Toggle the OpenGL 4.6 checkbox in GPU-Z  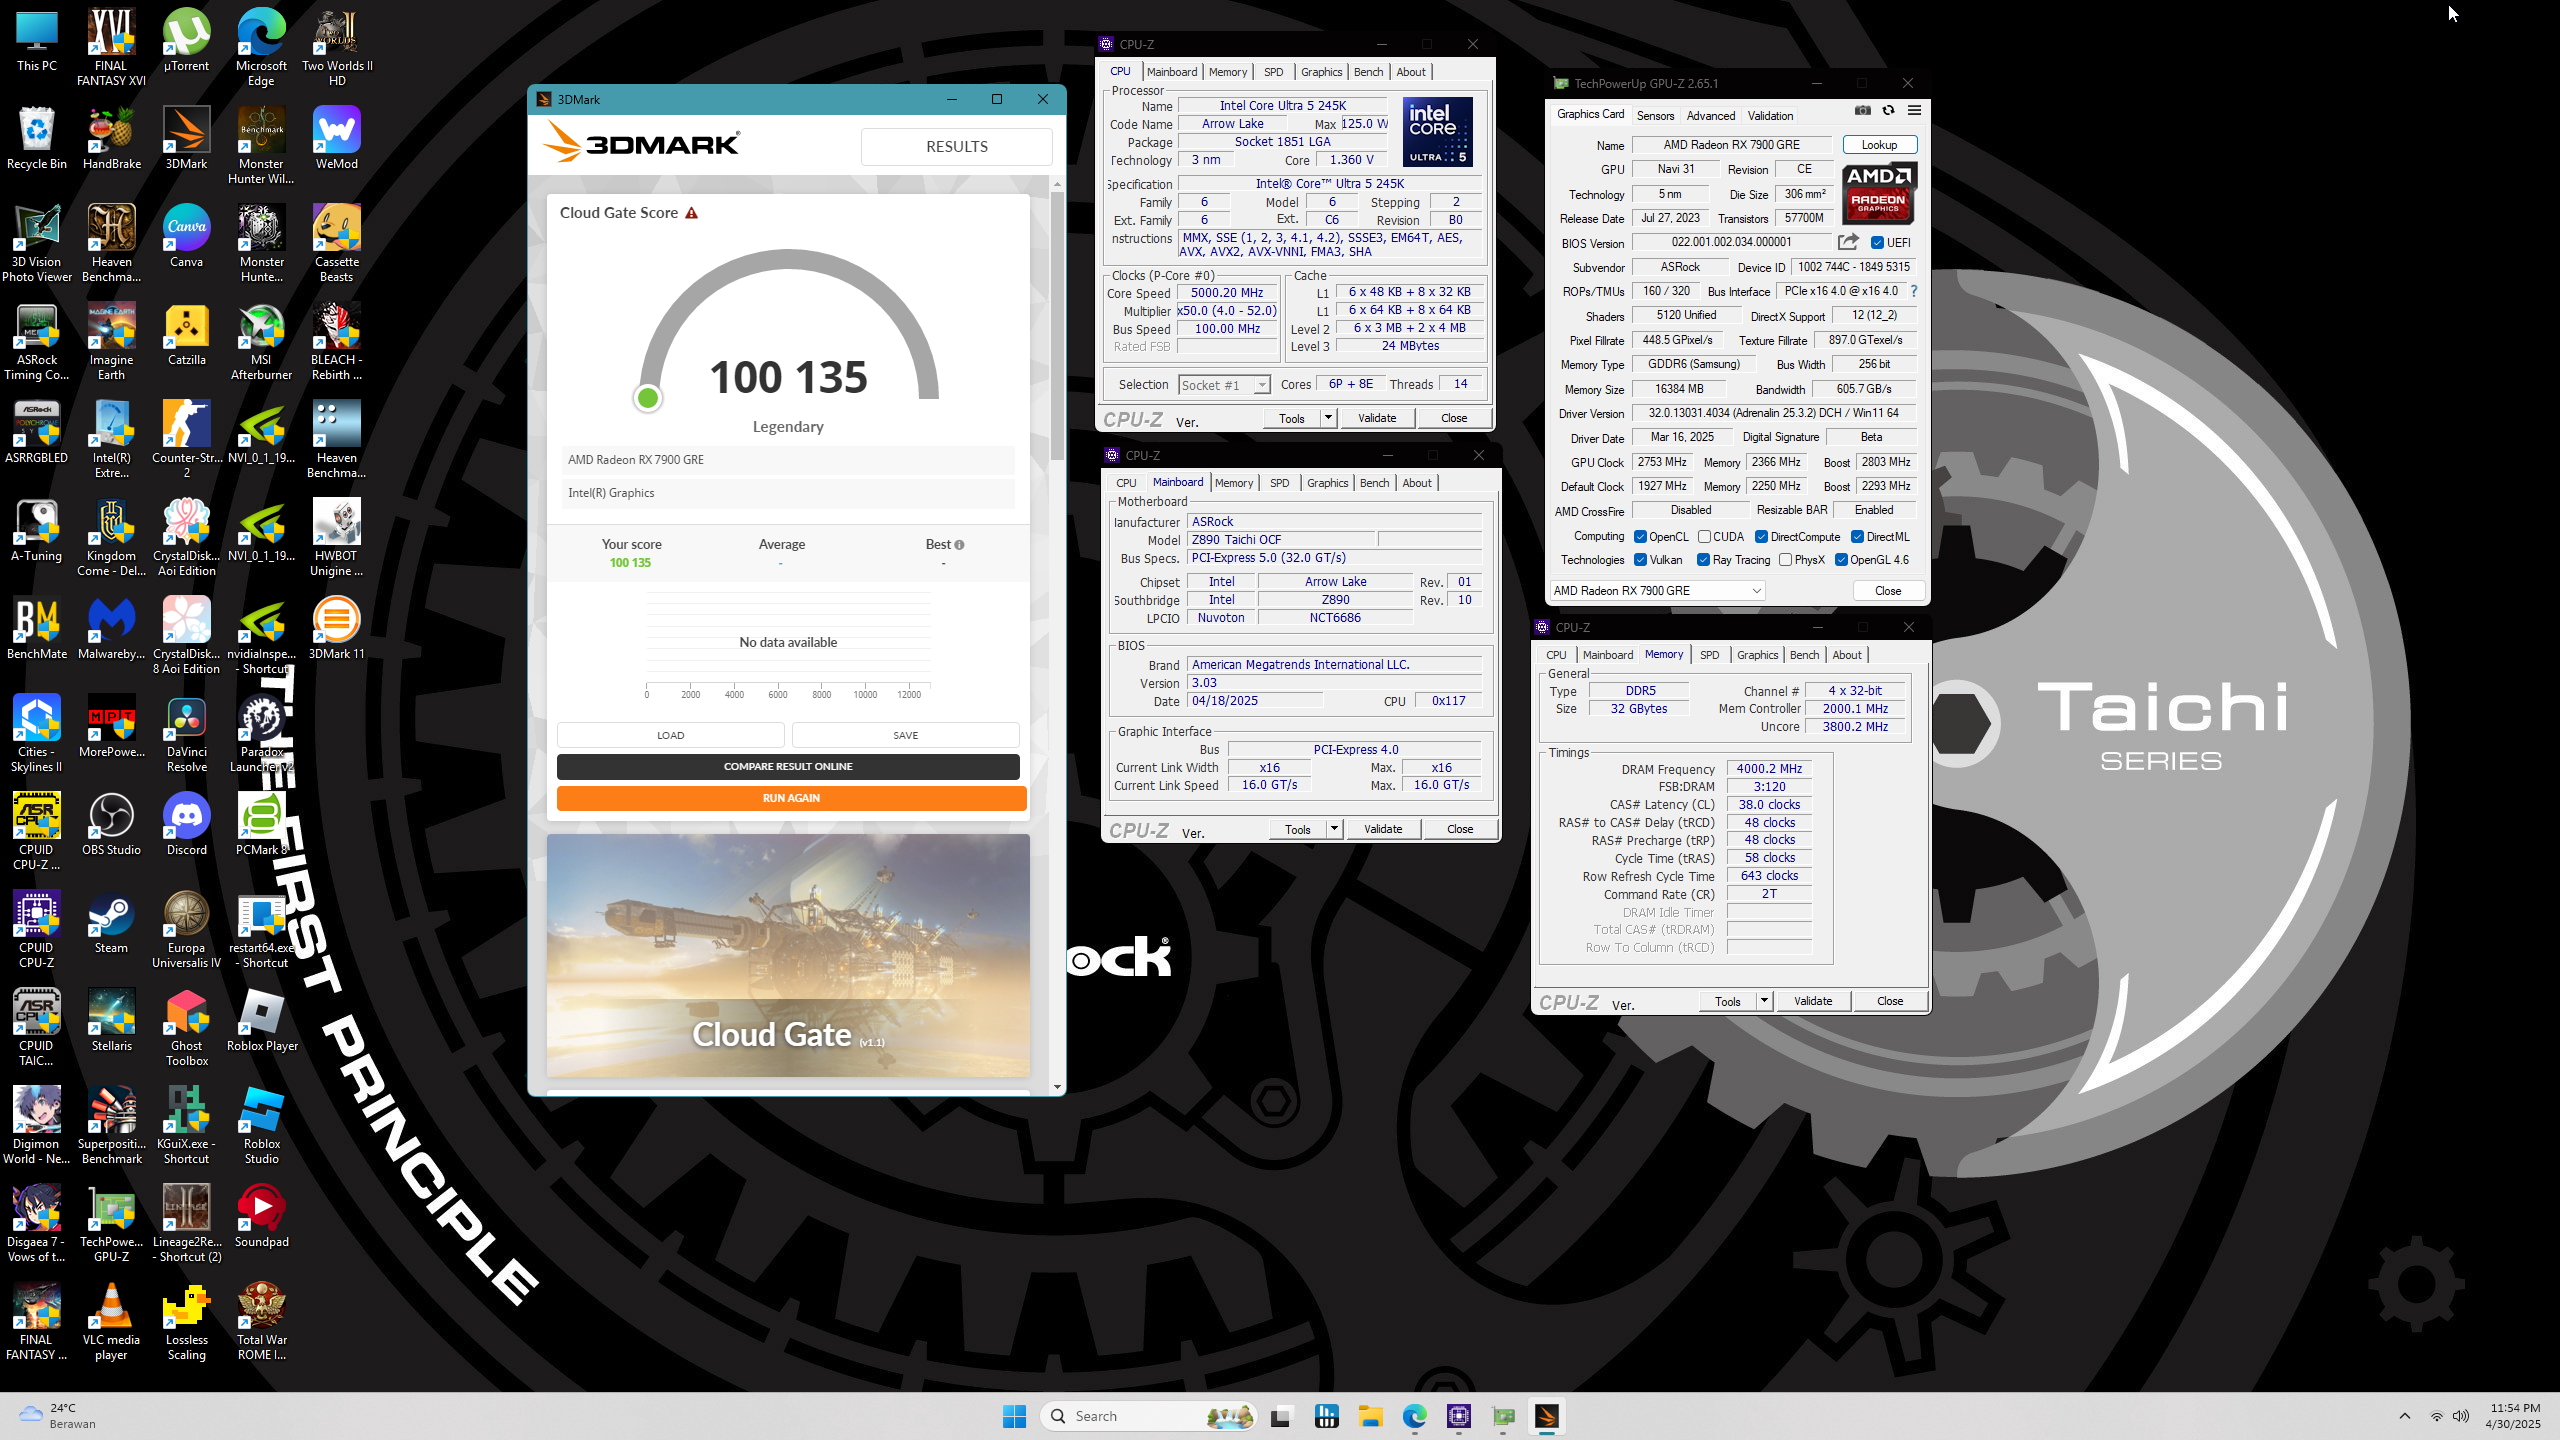(1841, 560)
